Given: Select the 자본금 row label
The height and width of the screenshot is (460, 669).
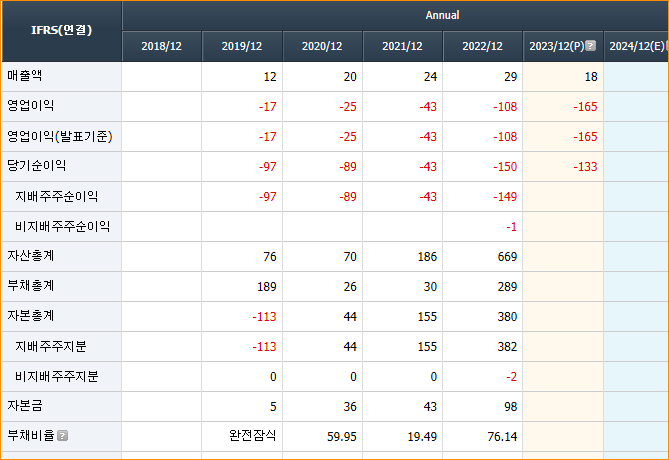Looking at the screenshot, I should 25,406.
